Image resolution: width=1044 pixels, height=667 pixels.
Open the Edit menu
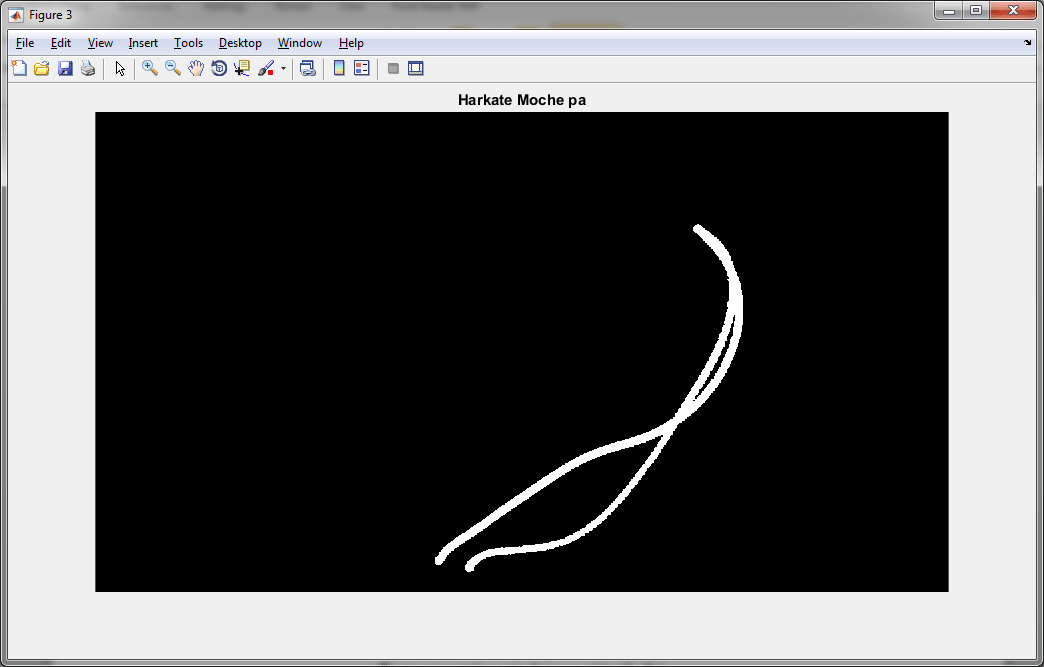pyautogui.click(x=61, y=43)
